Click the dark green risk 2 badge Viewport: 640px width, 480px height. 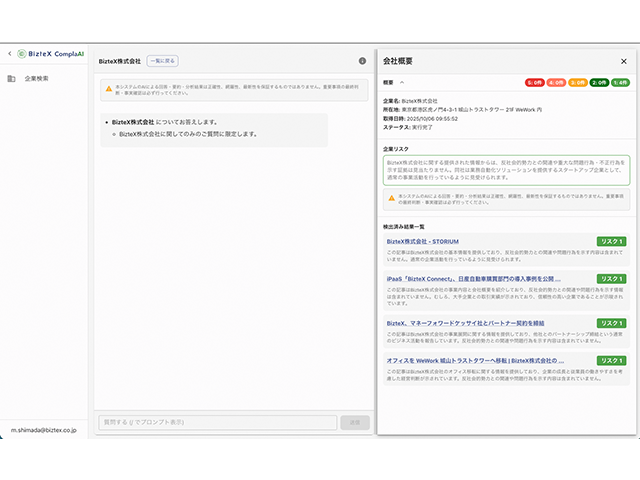tap(599, 82)
